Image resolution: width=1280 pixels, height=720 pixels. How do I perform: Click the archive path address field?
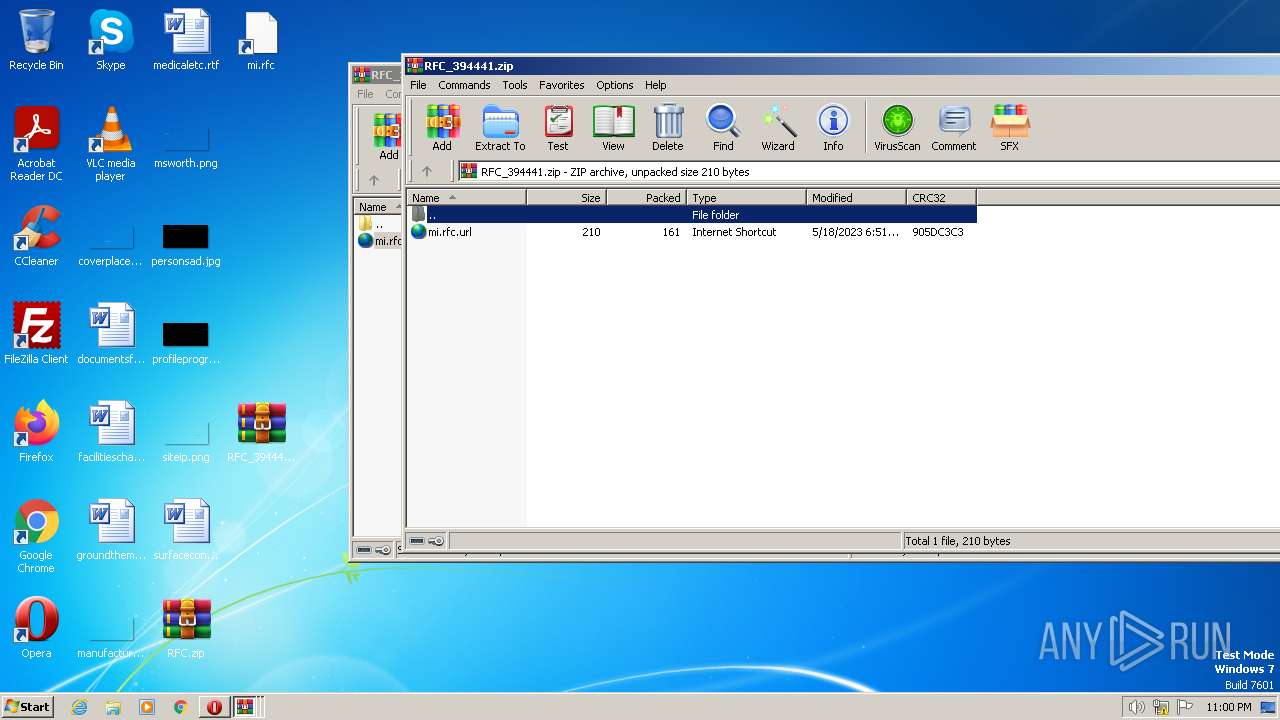[x=868, y=172]
